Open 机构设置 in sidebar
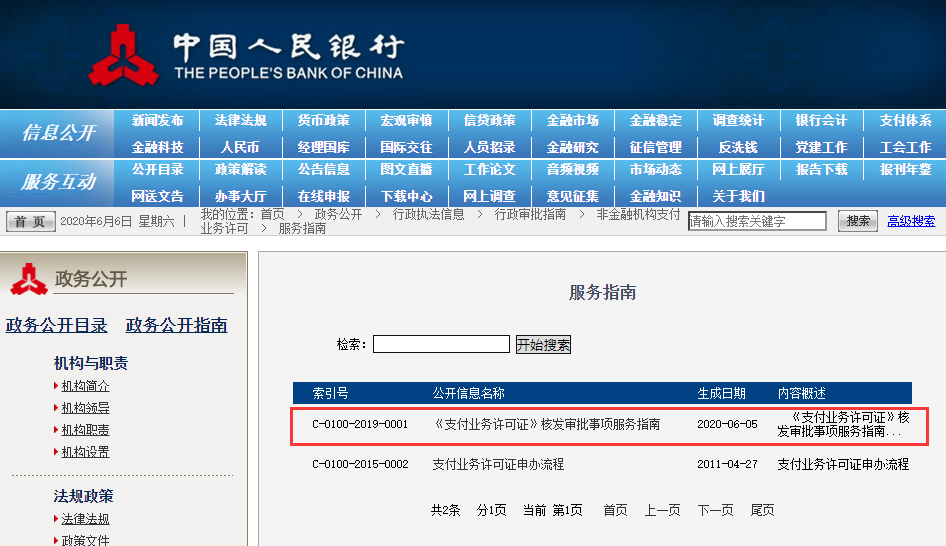Viewport: 946px width, 546px height. pyautogui.click(x=85, y=452)
